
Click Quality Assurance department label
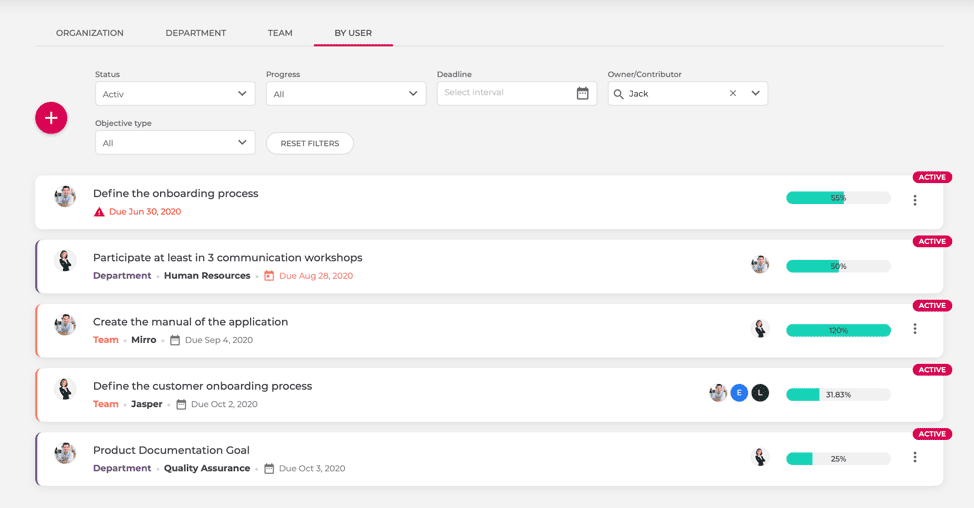click(207, 468)
